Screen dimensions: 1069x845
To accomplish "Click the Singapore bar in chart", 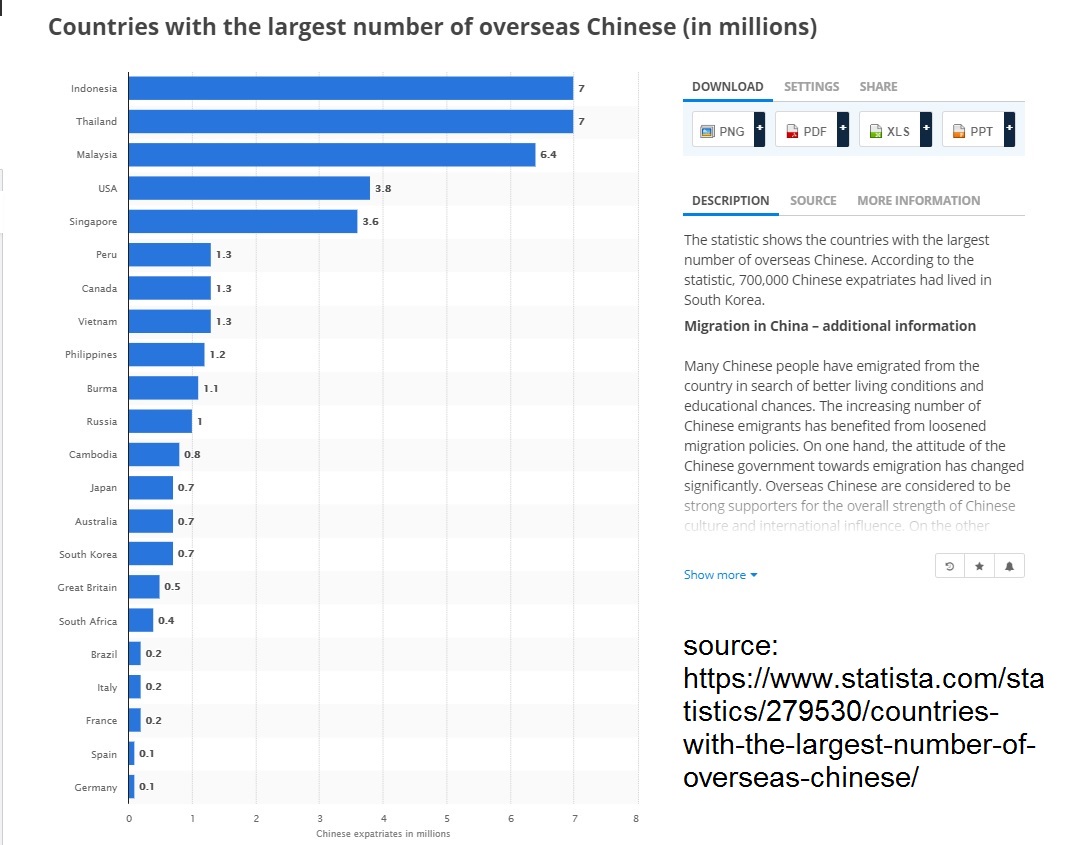I will pos(242,221).
